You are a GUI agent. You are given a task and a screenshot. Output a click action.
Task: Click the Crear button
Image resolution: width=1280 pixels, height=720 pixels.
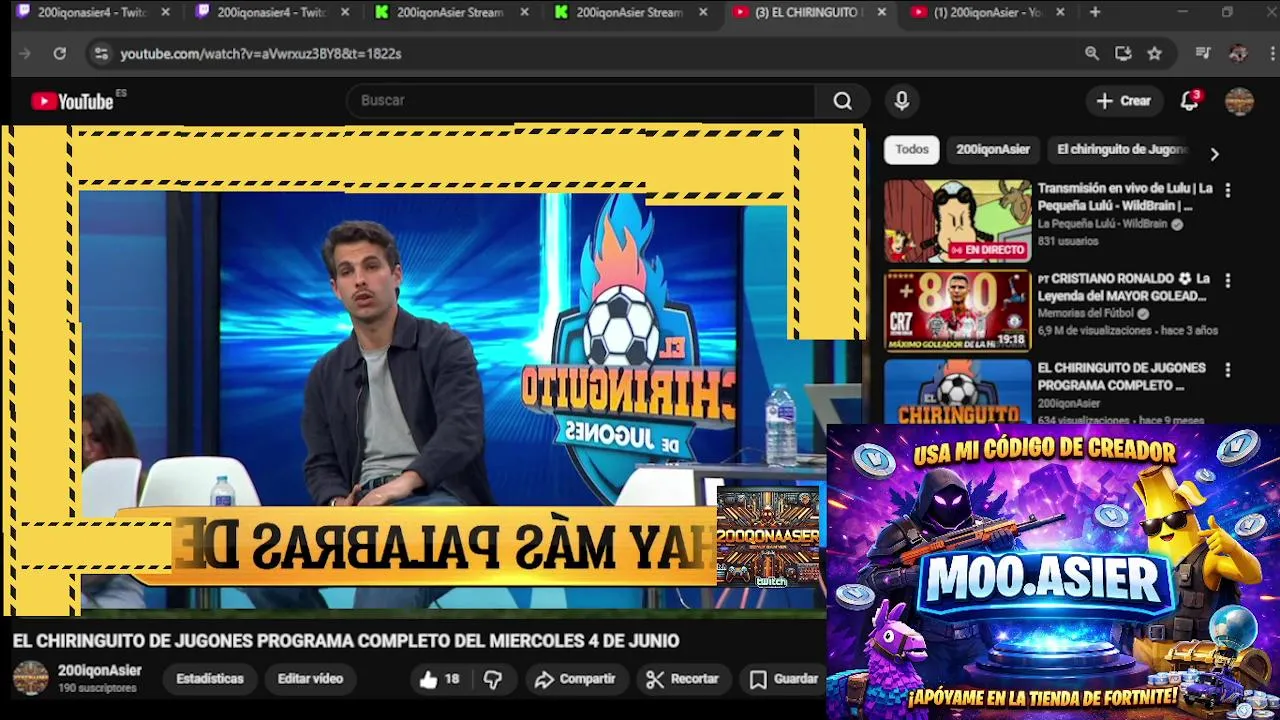click(x=1124, y=101)
